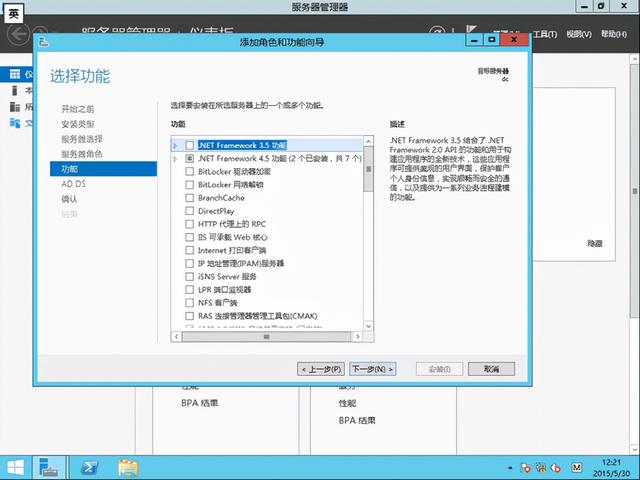This screenshot has height=480, width=640.
Task: Click Server Manager taskbar icon
Action: [49, 468]
